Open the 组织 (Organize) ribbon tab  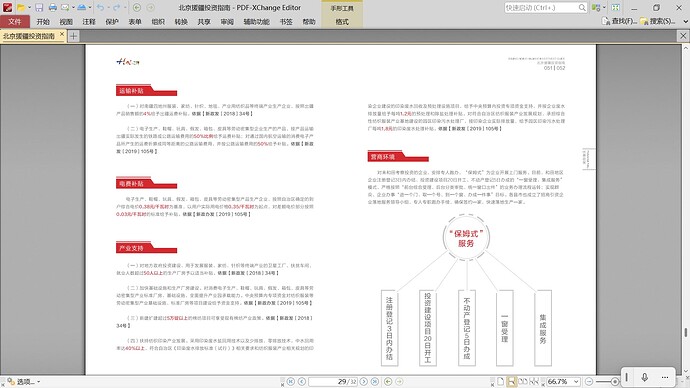[158, 21]
